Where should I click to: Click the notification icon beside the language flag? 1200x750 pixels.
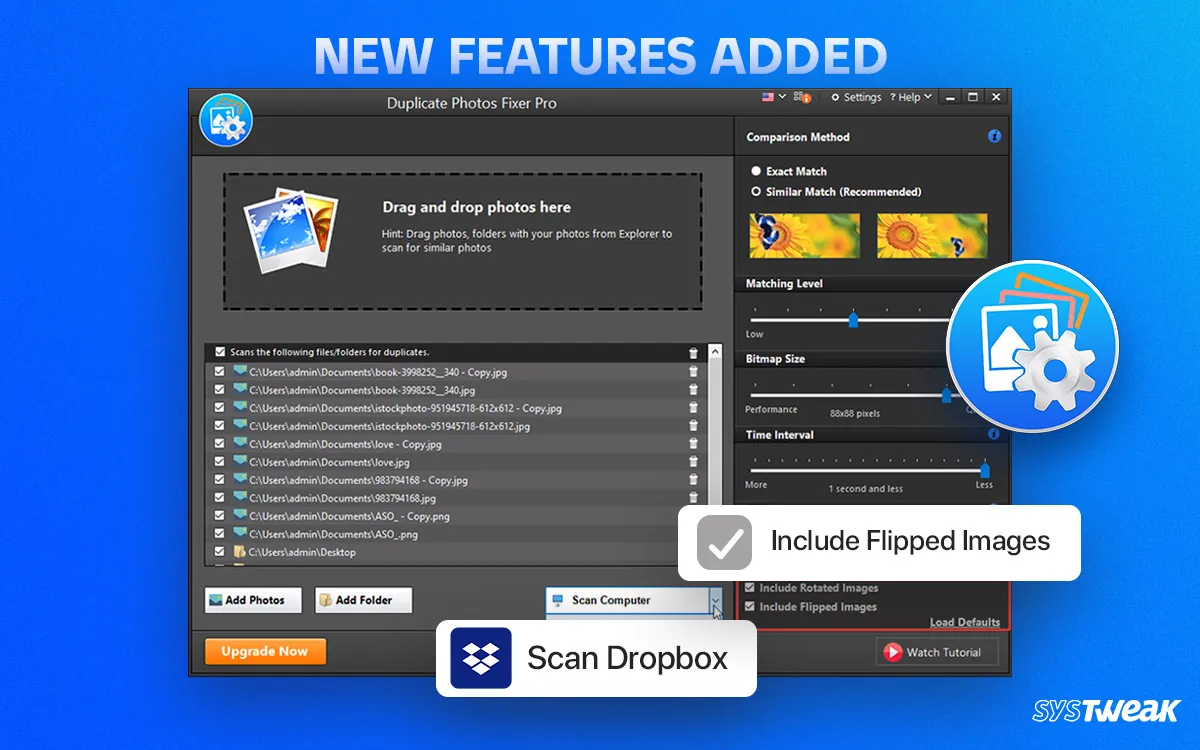pyautogui.click(x=803, y=97)
